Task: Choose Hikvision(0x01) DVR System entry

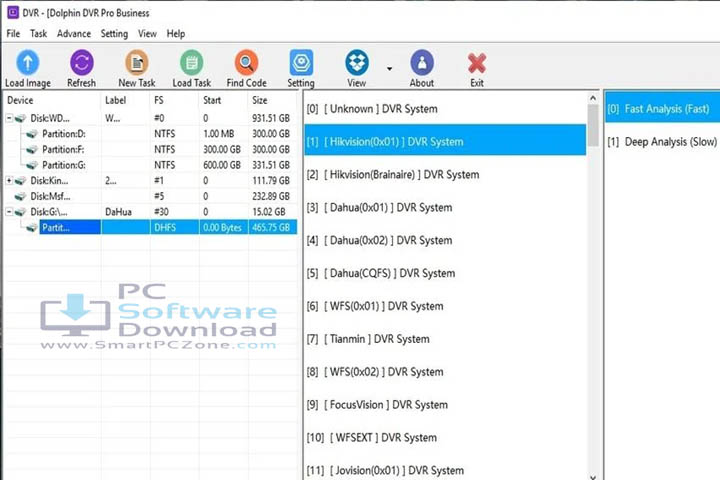Action: (444, 141)
